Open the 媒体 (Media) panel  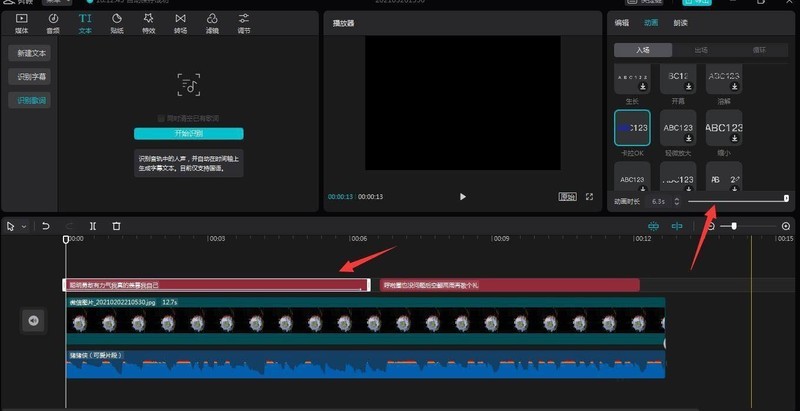tap(21, 23)
